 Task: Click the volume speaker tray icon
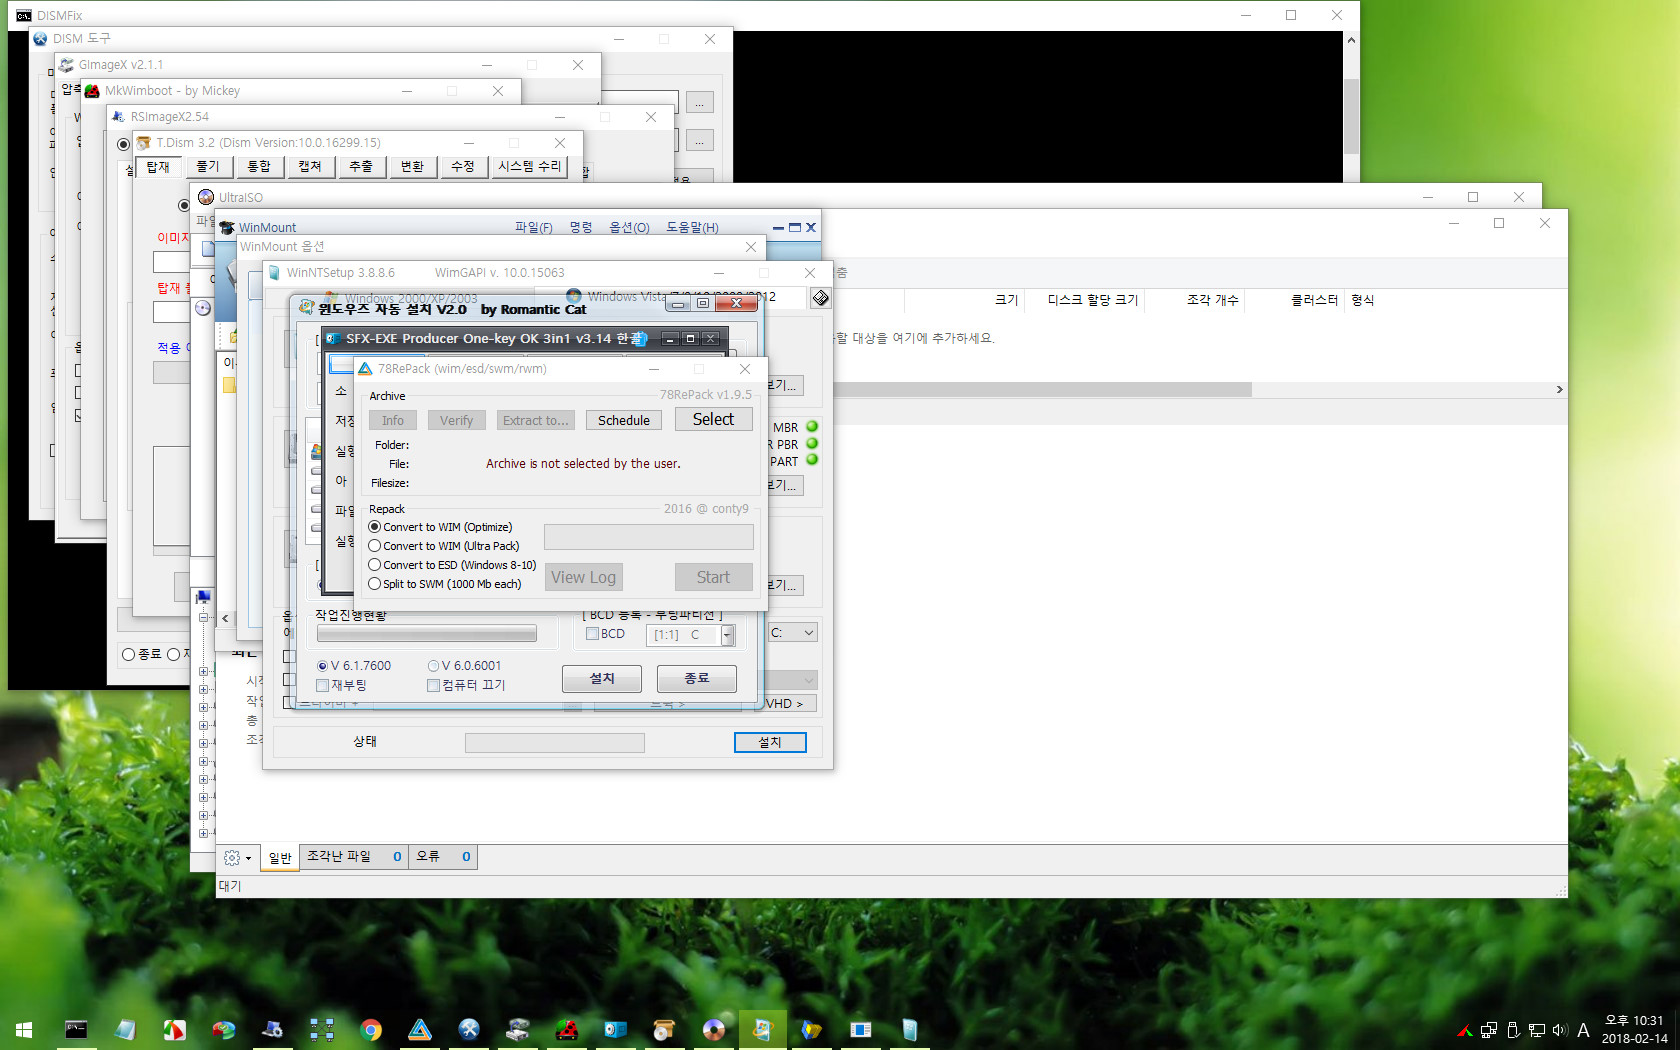tap(1560, 1030)
